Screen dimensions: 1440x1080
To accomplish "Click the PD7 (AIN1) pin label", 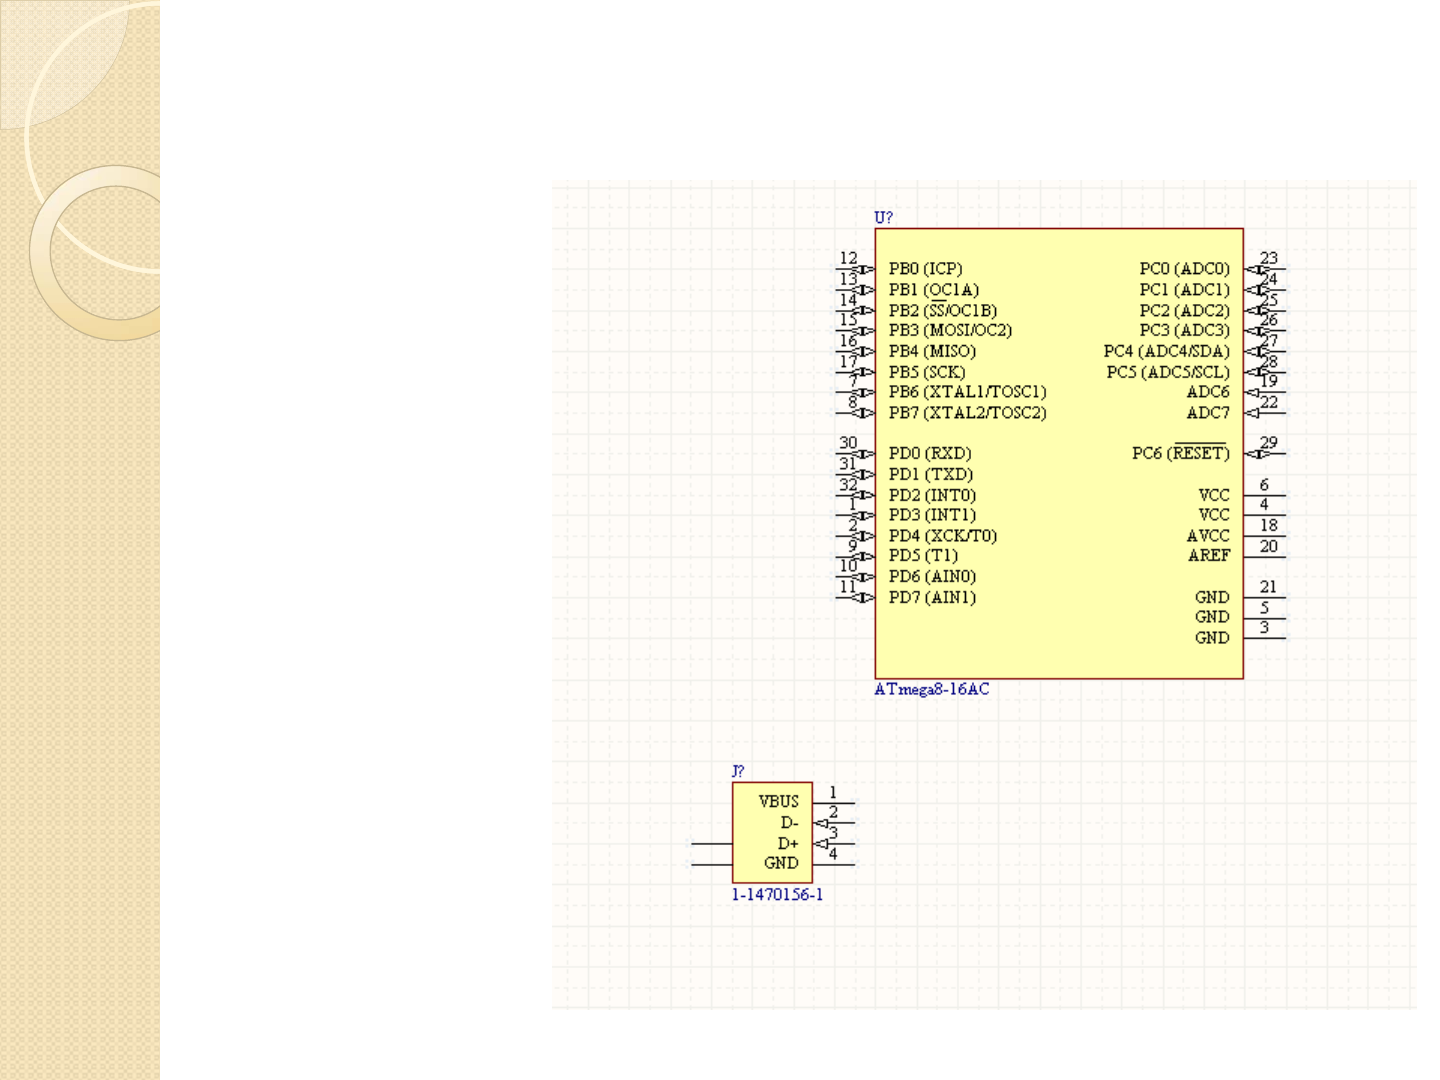I will click(x=932, y=598).
